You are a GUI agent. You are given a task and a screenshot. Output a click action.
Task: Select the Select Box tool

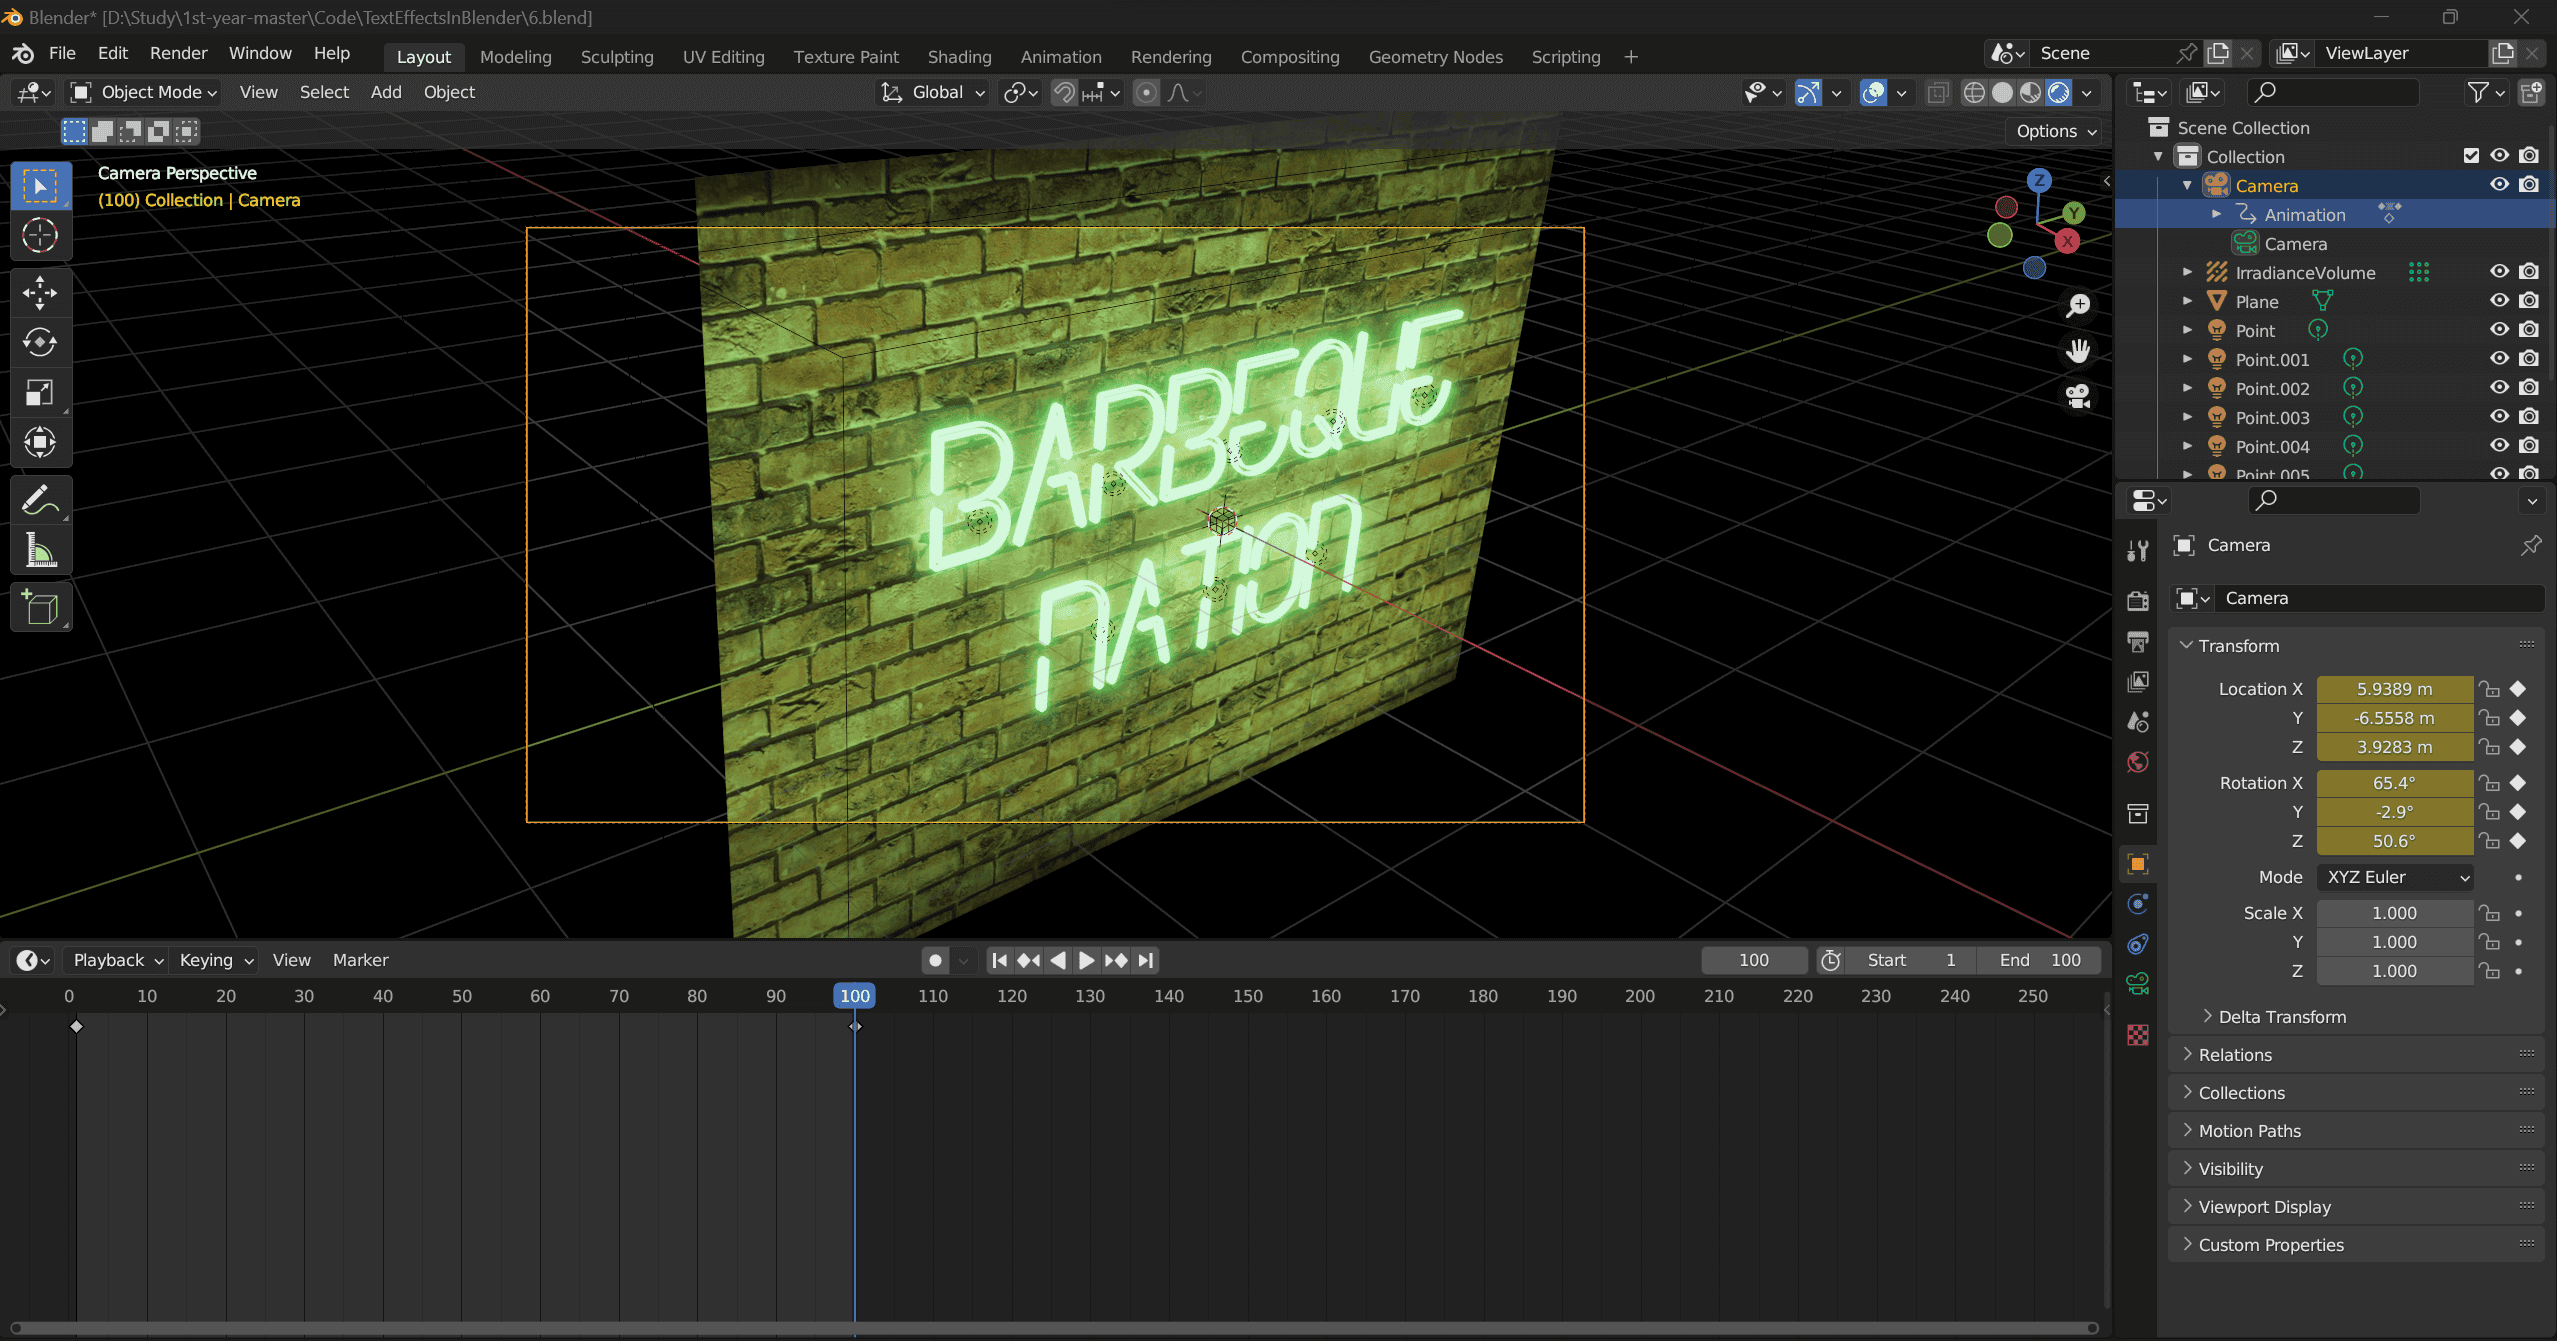tap(40, 186)
